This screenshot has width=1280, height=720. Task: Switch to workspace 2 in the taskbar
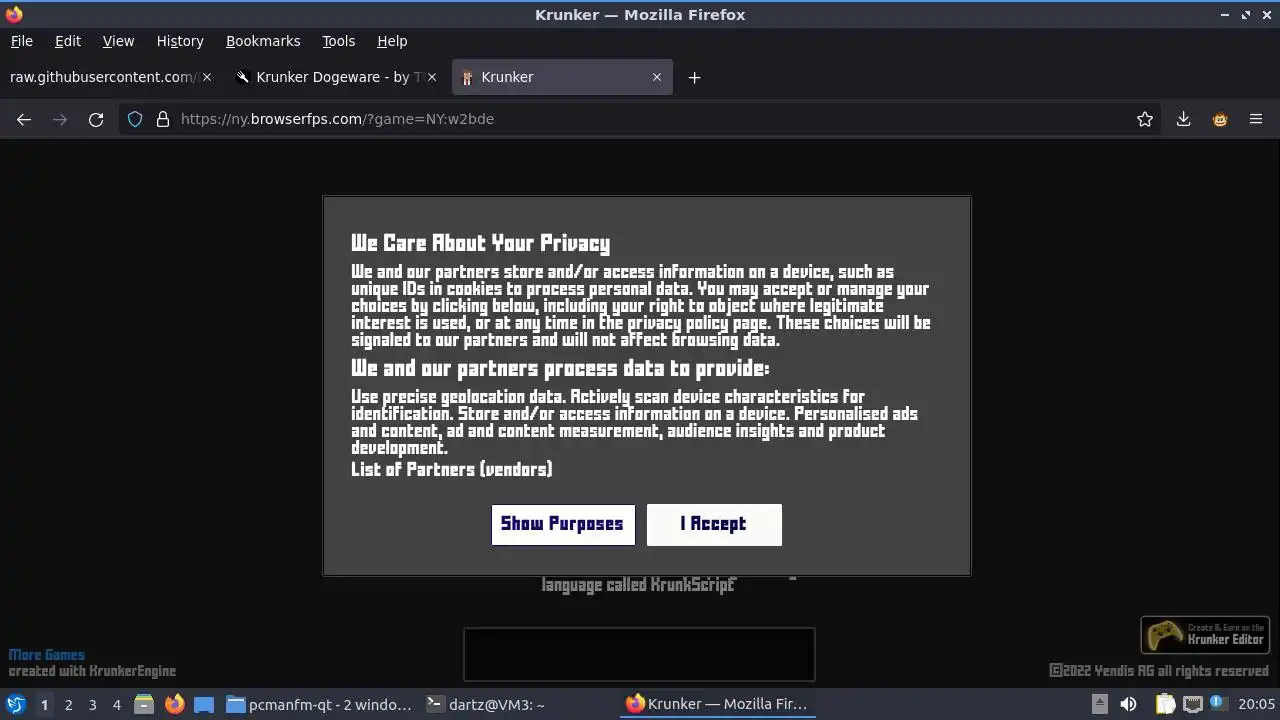[68, 704]
